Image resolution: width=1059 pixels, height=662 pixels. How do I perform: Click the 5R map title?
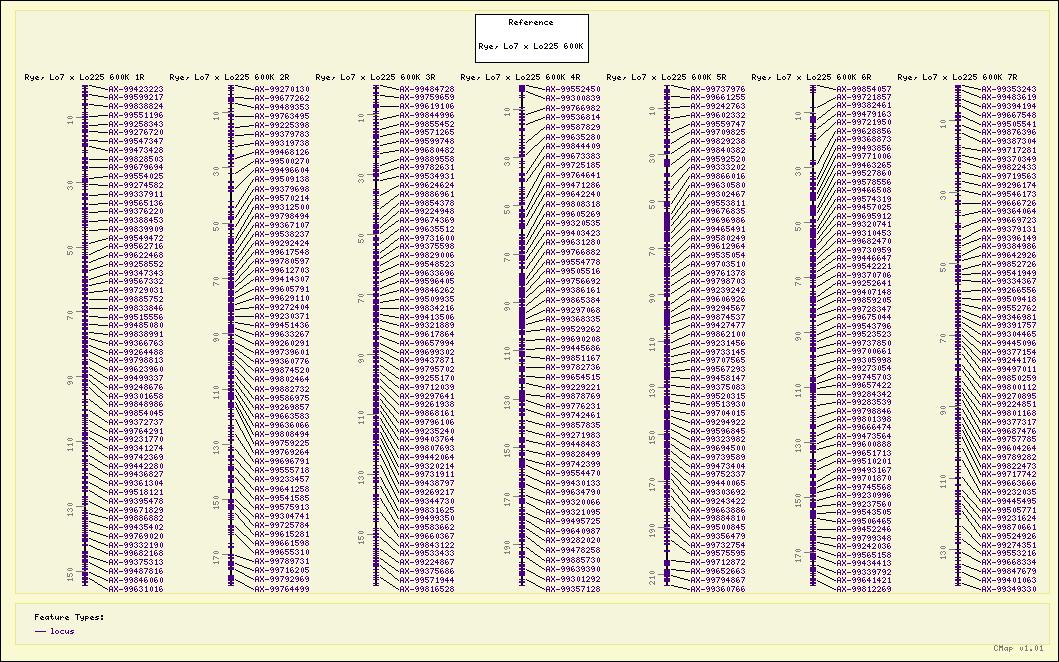(x=666, y=77)
